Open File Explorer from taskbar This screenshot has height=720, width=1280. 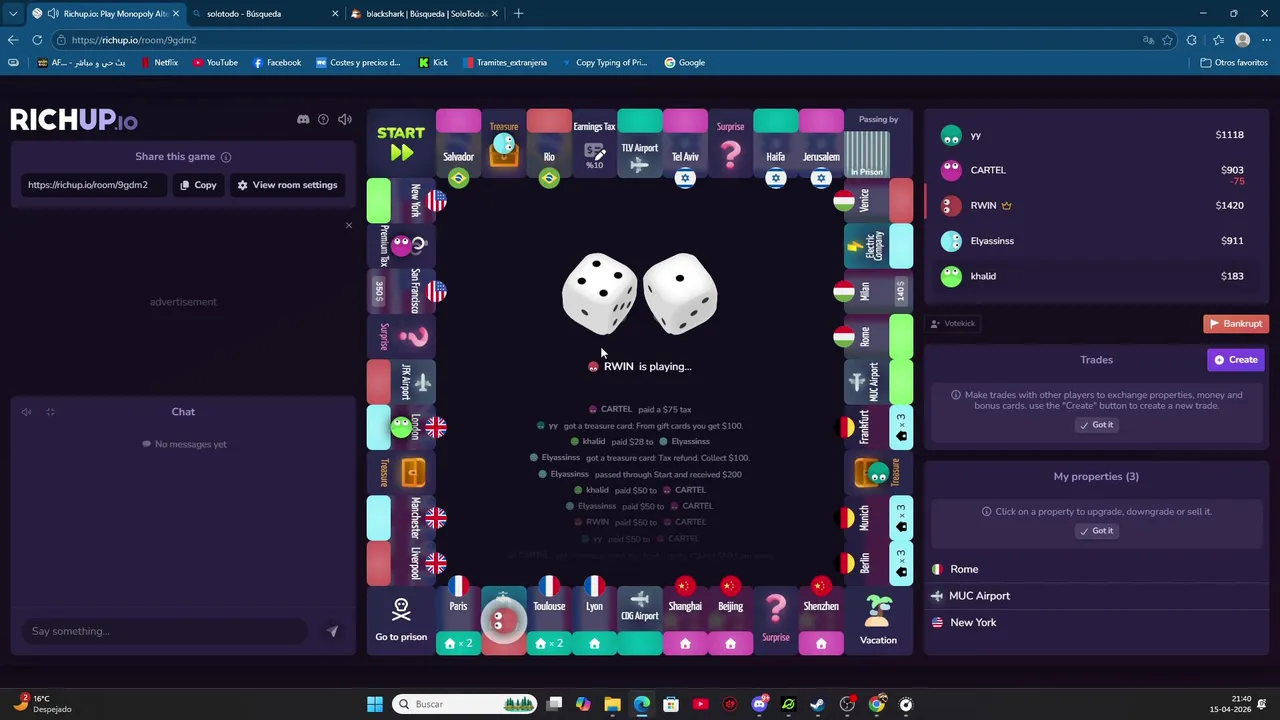[x=613, y=704]
